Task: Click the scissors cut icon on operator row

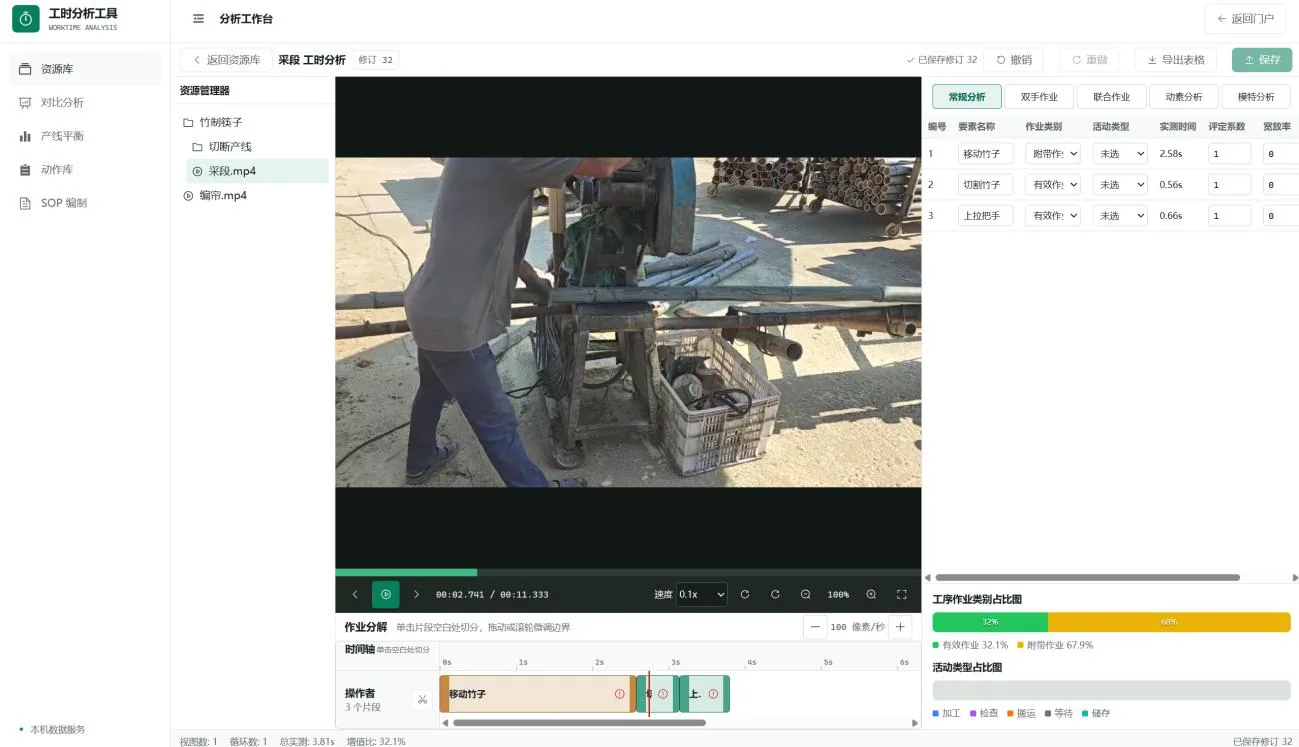Action: coord(422,699)
